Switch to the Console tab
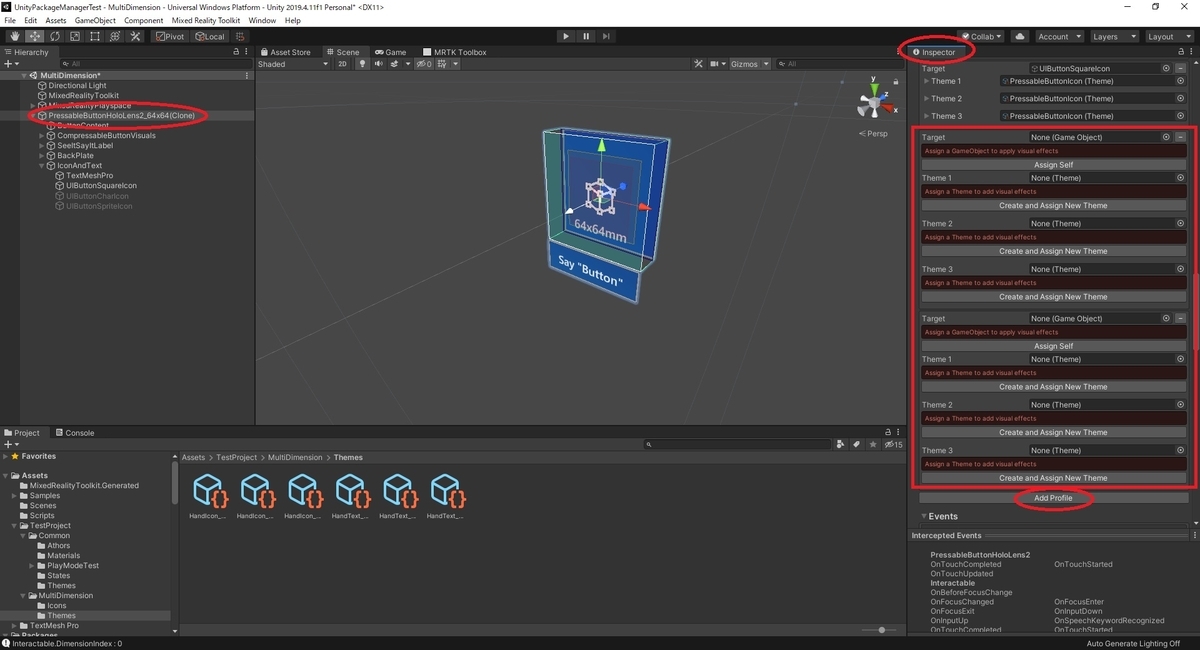Image resolution: width=1200 pixels, height=650 pixels. pos(75,433)
